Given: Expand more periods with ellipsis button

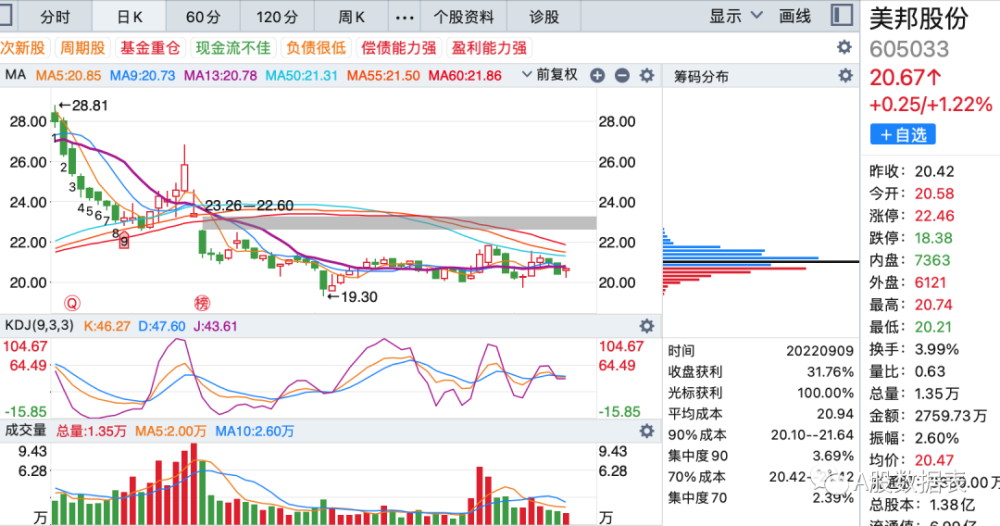Looking at the screenshot, I should coord(404,17).
